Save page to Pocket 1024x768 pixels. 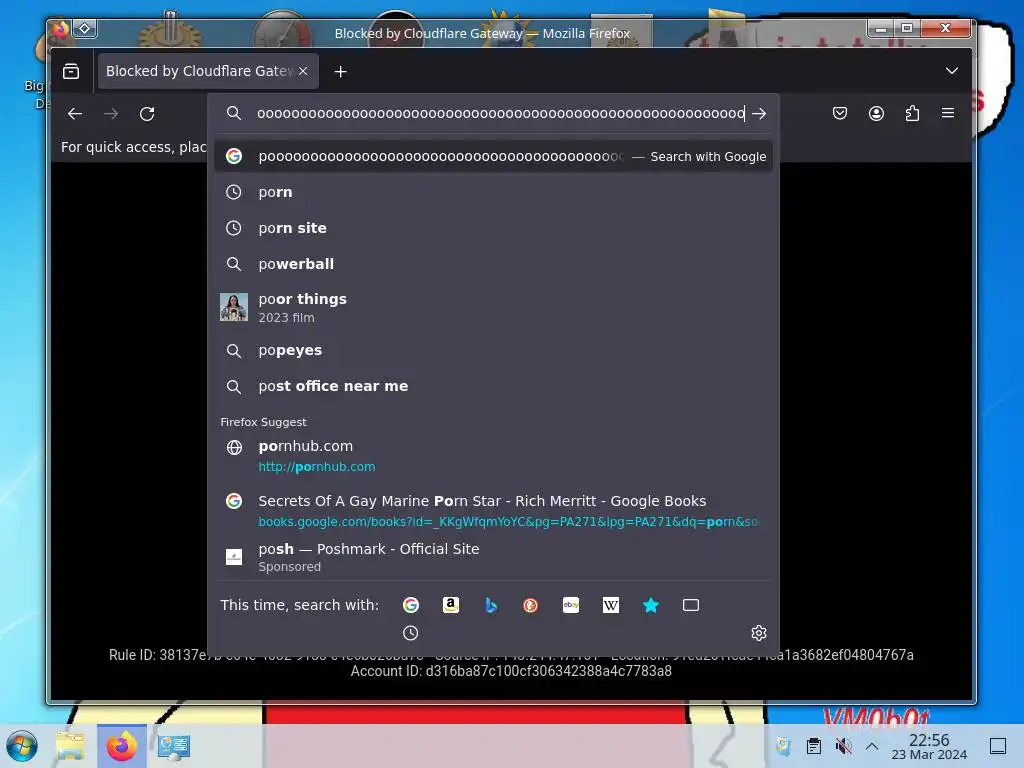(x=840, y=114)
